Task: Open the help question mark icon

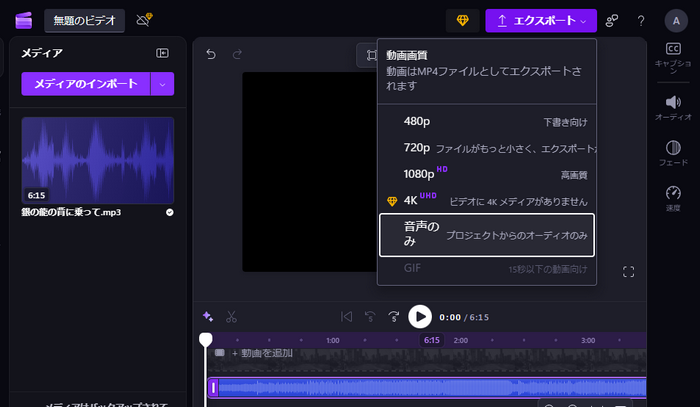Action: [641, 21]
